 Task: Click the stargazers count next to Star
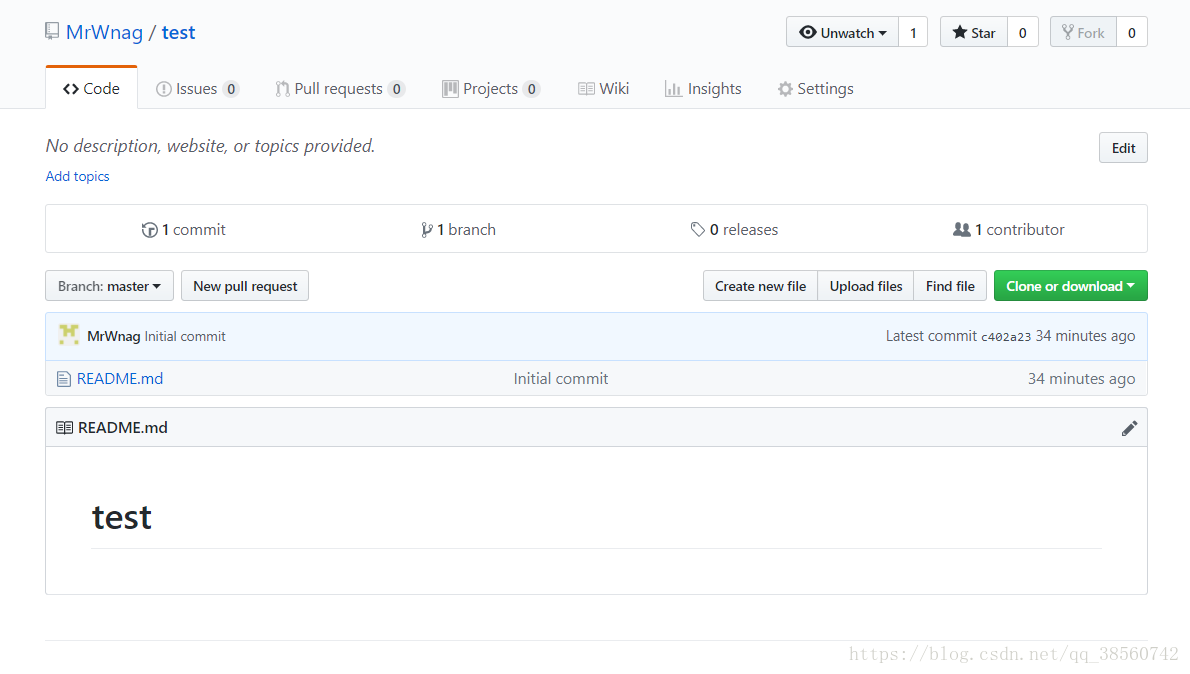click(1022, 33)
